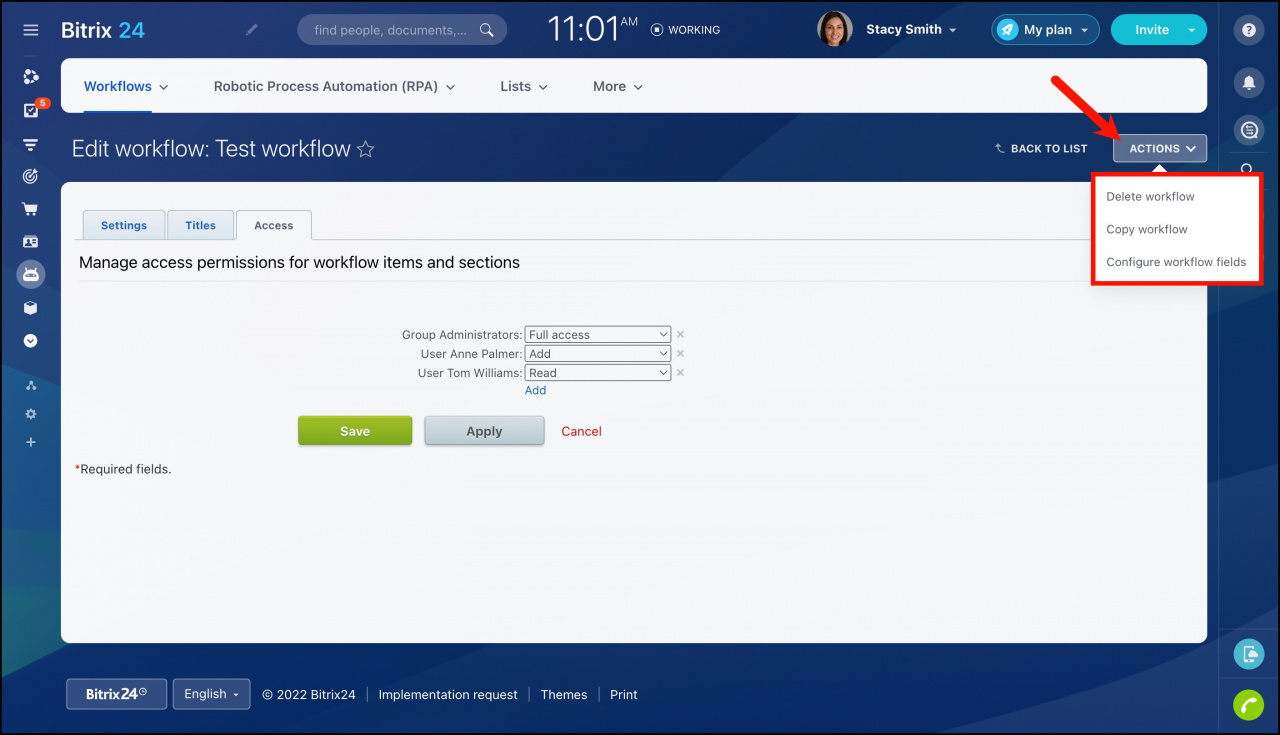Click the Bitrix 24 header logo

click(103, 30)
